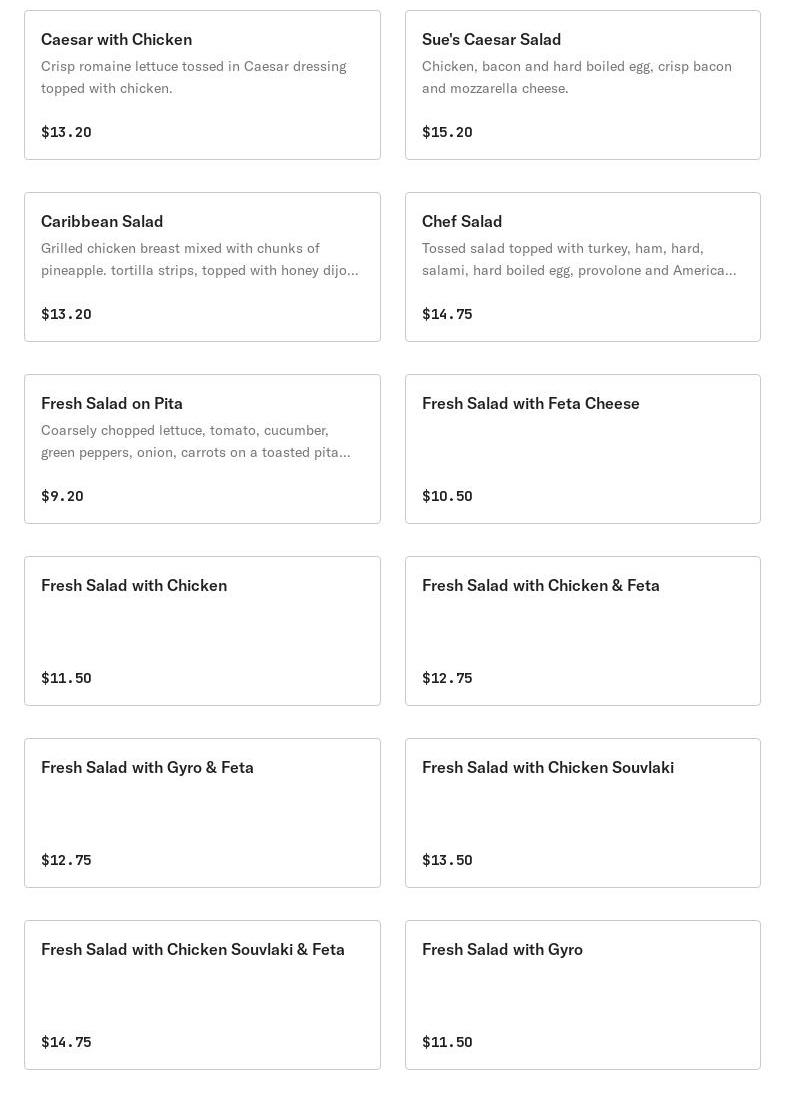The height and width of the screenshot is (1101, 785).
Task: Click the $10.50 price under Feta Cheese salad
Action: pos(447,496)
